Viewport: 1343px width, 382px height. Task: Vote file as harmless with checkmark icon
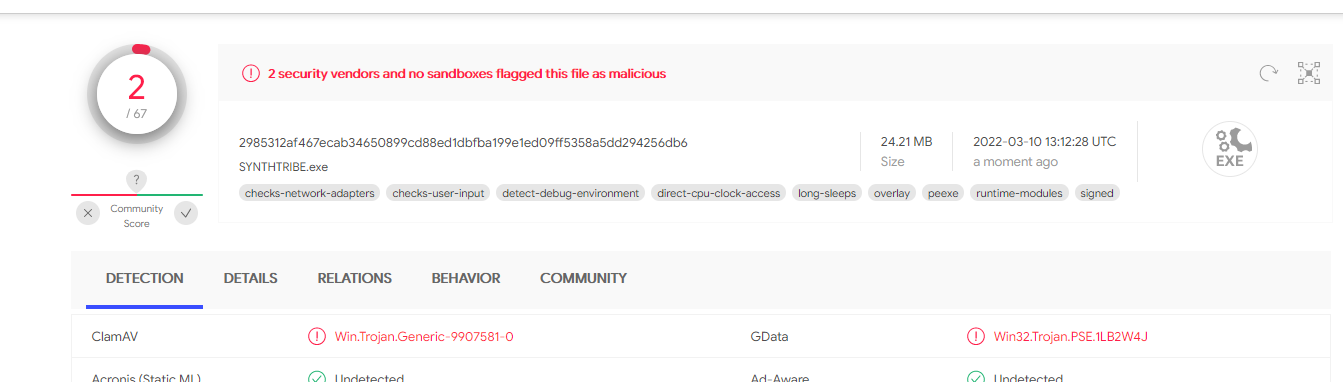click(186, 213)
